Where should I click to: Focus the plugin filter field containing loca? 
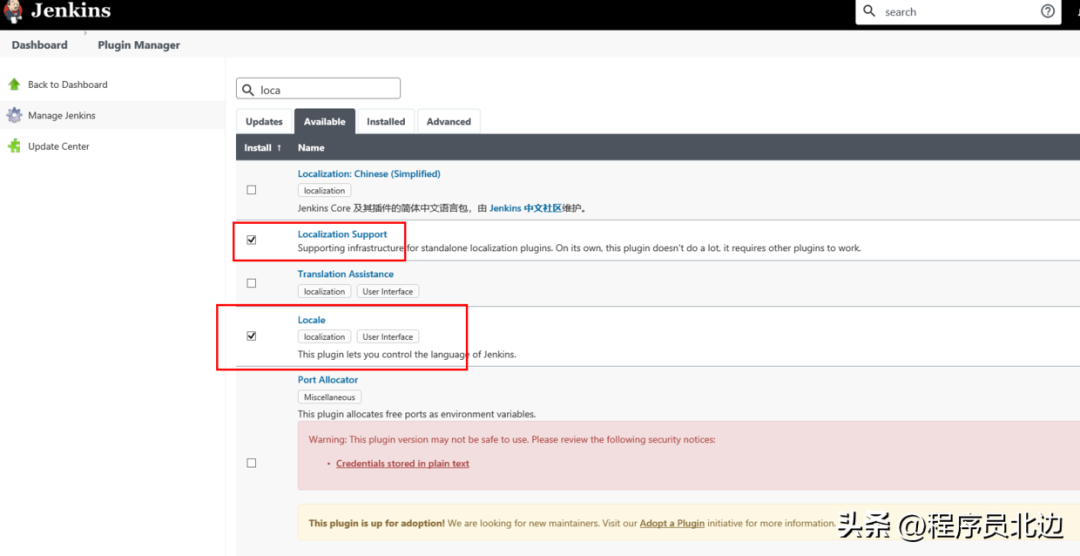click(x=318, y=89)
